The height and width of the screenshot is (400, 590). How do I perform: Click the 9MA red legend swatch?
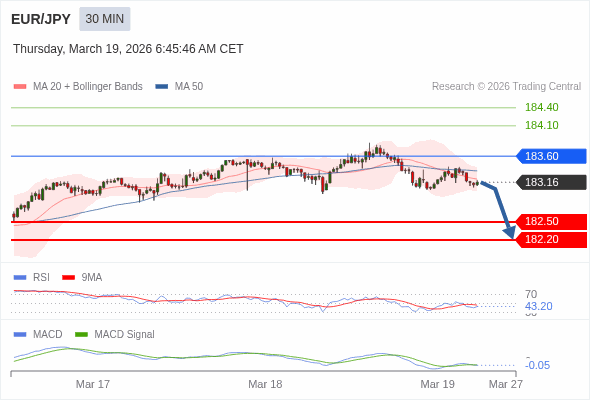pos(68,278)
